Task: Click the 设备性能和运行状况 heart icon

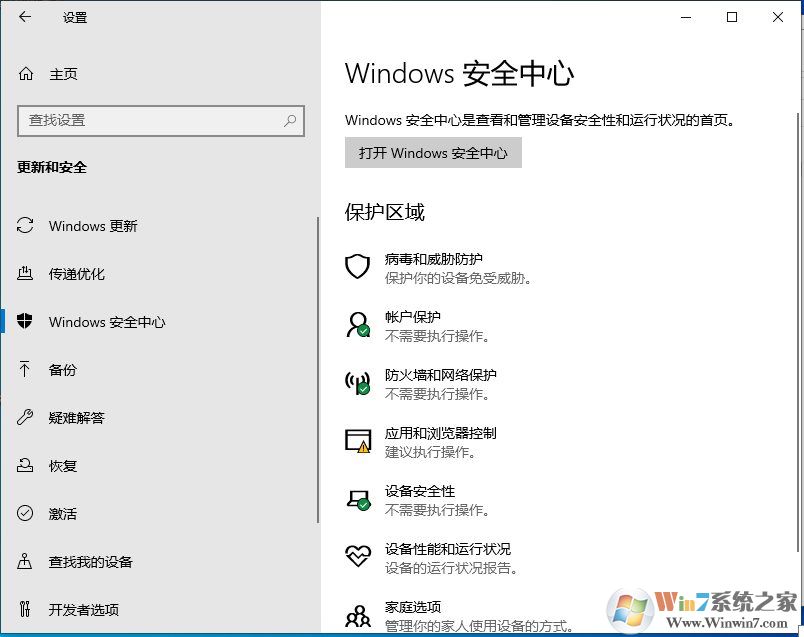Action: [x=357, y=556]
